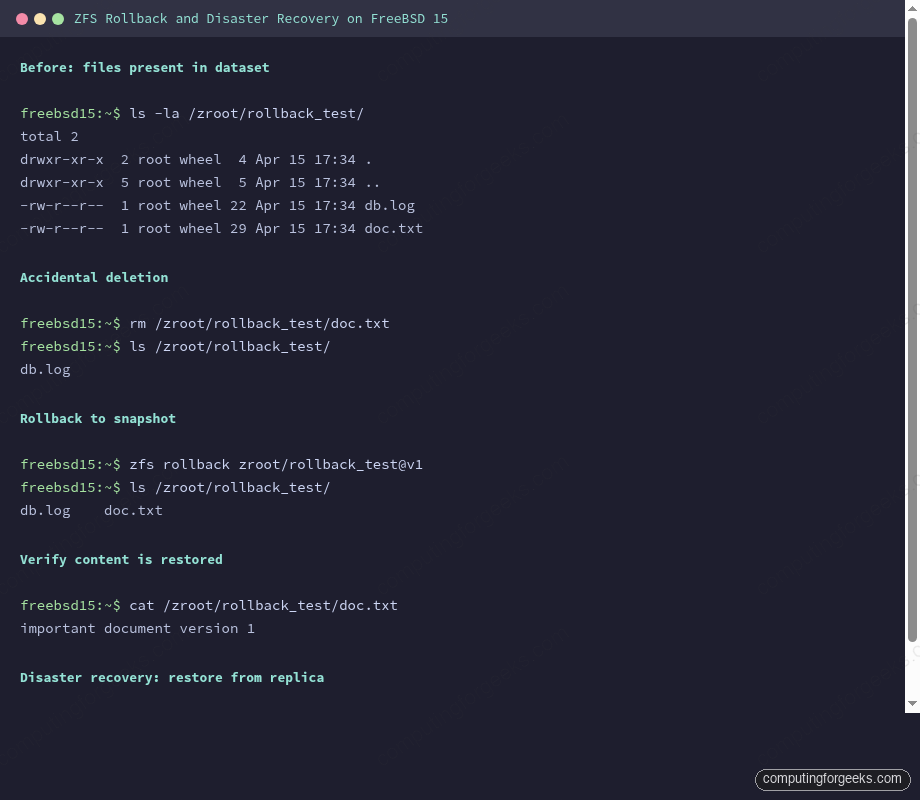Click the yellow minimize circle
Screen dimensions: 920x800
tap(40, 18)
